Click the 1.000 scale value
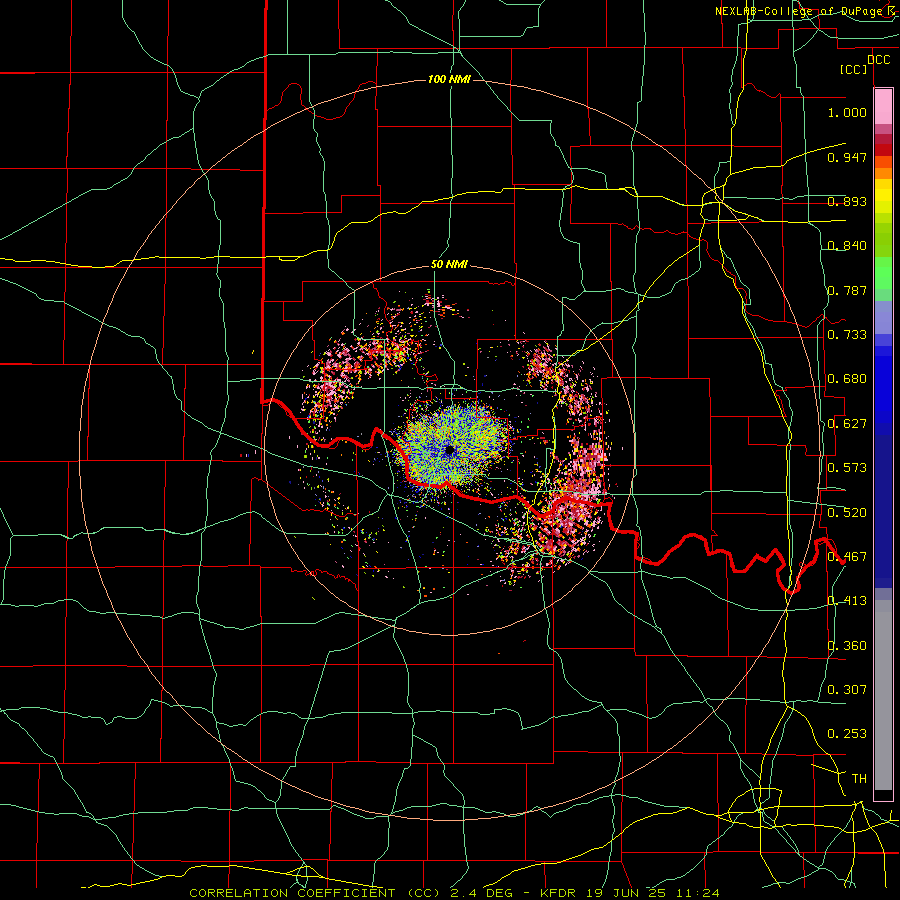This screenshot has width=900, height=900. click(x=847, y=112)
